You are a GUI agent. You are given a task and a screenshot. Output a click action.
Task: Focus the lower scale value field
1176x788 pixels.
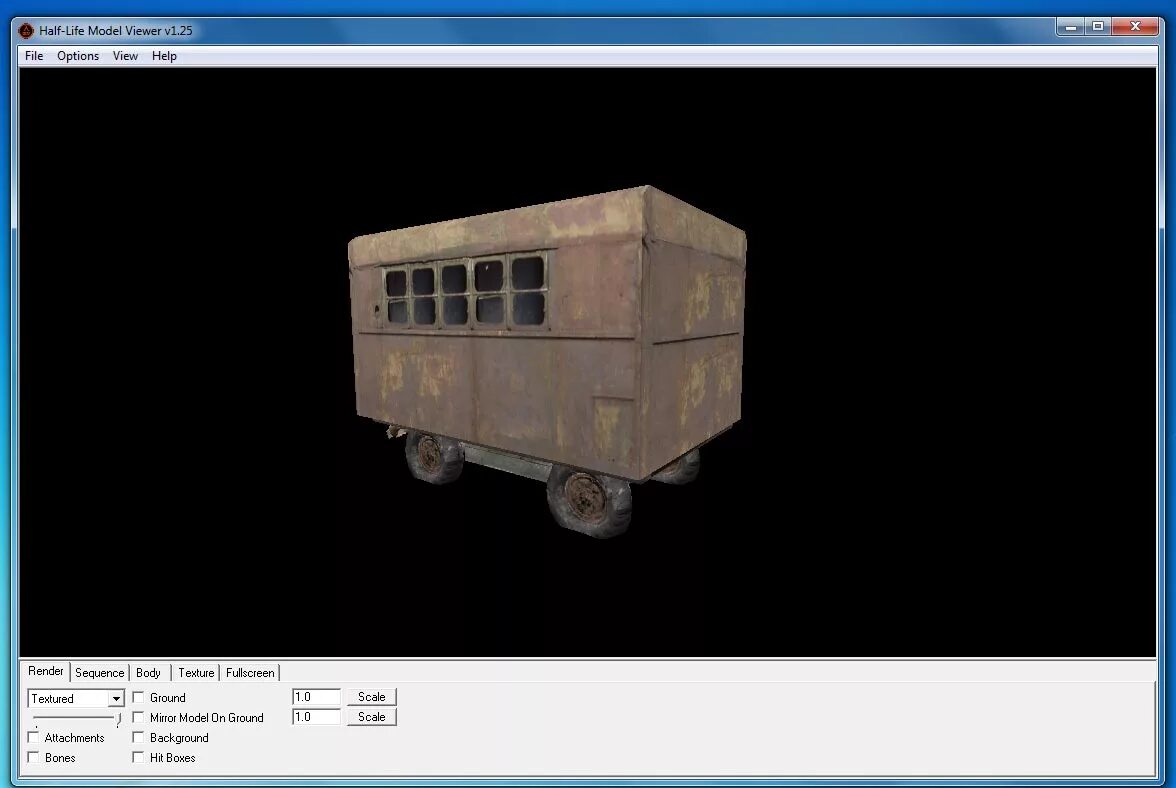click(316, 718)
